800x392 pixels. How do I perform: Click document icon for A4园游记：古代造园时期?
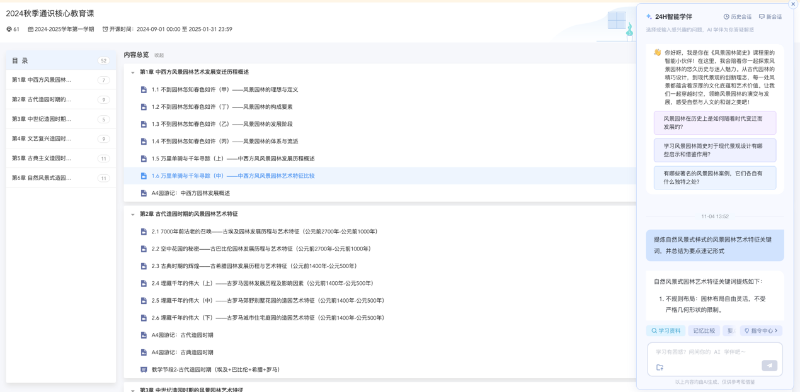click(x=144, y=335)
